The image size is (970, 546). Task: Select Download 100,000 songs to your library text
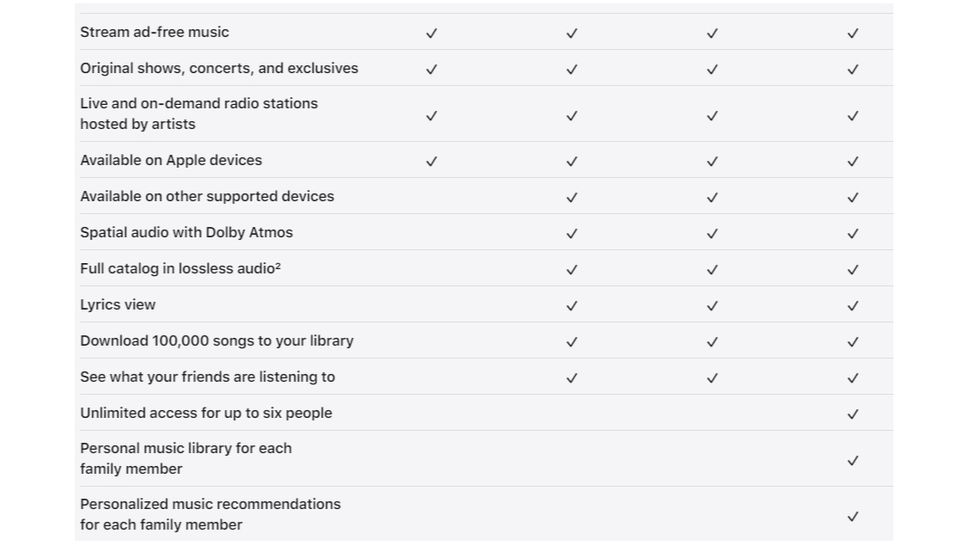(217, 340)
